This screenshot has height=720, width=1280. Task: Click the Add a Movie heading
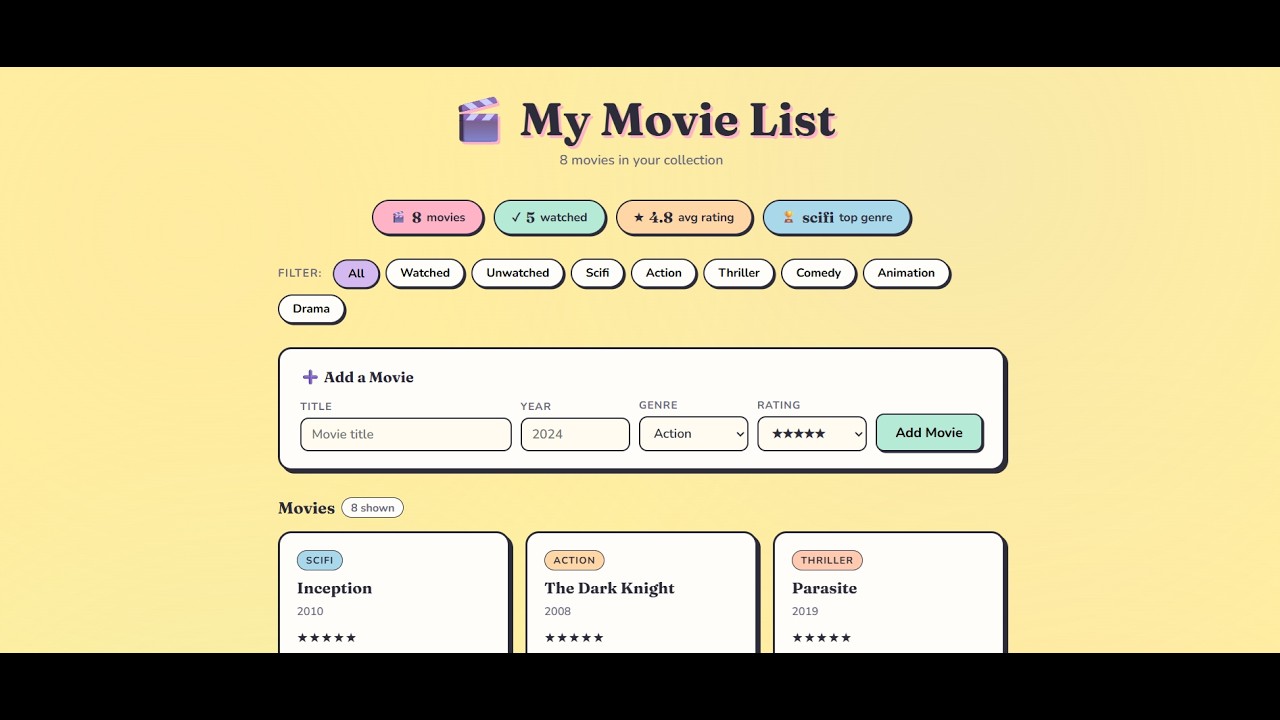point(368,377)
